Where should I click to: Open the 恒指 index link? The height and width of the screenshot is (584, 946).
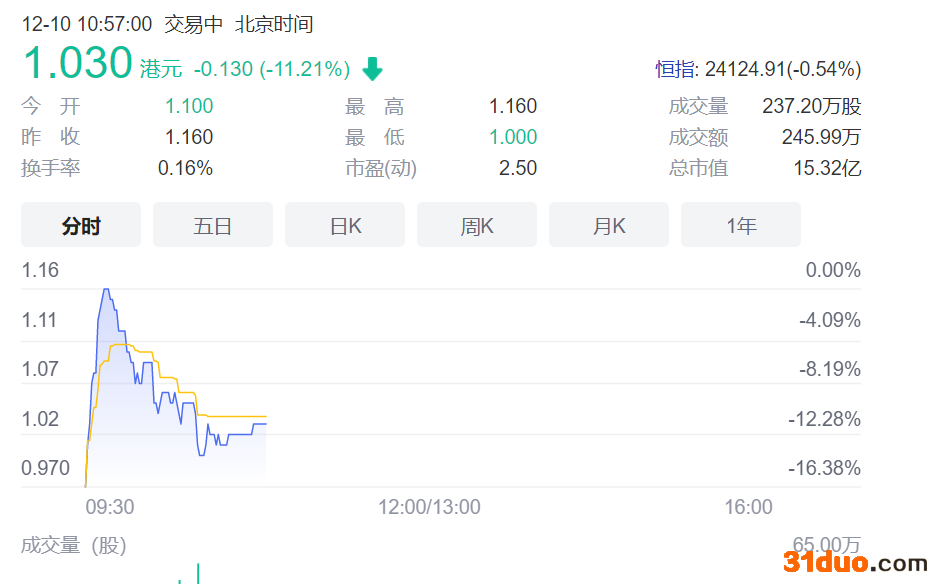(x=677, y=69)
